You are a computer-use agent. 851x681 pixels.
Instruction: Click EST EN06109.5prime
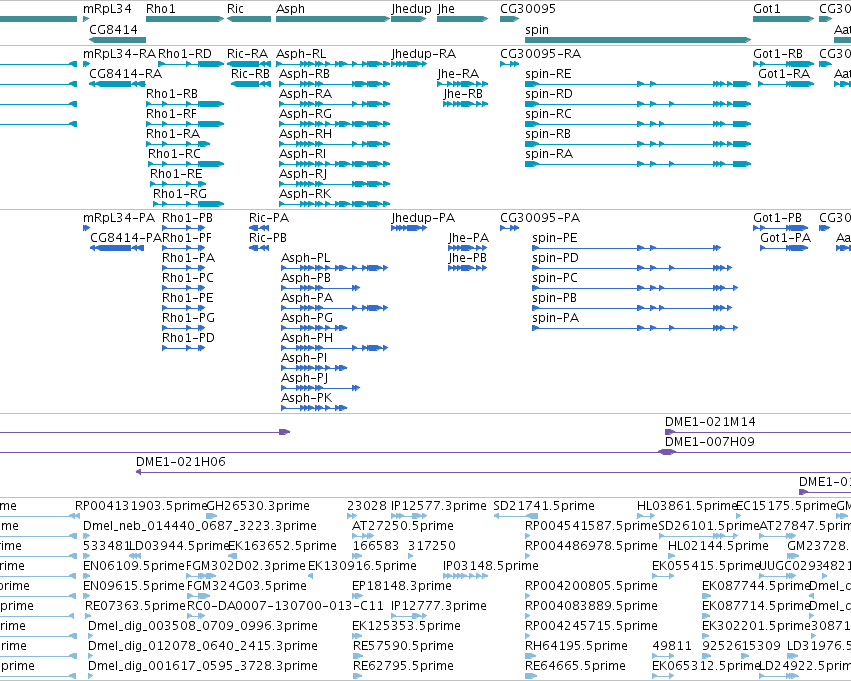pos(134,566)
